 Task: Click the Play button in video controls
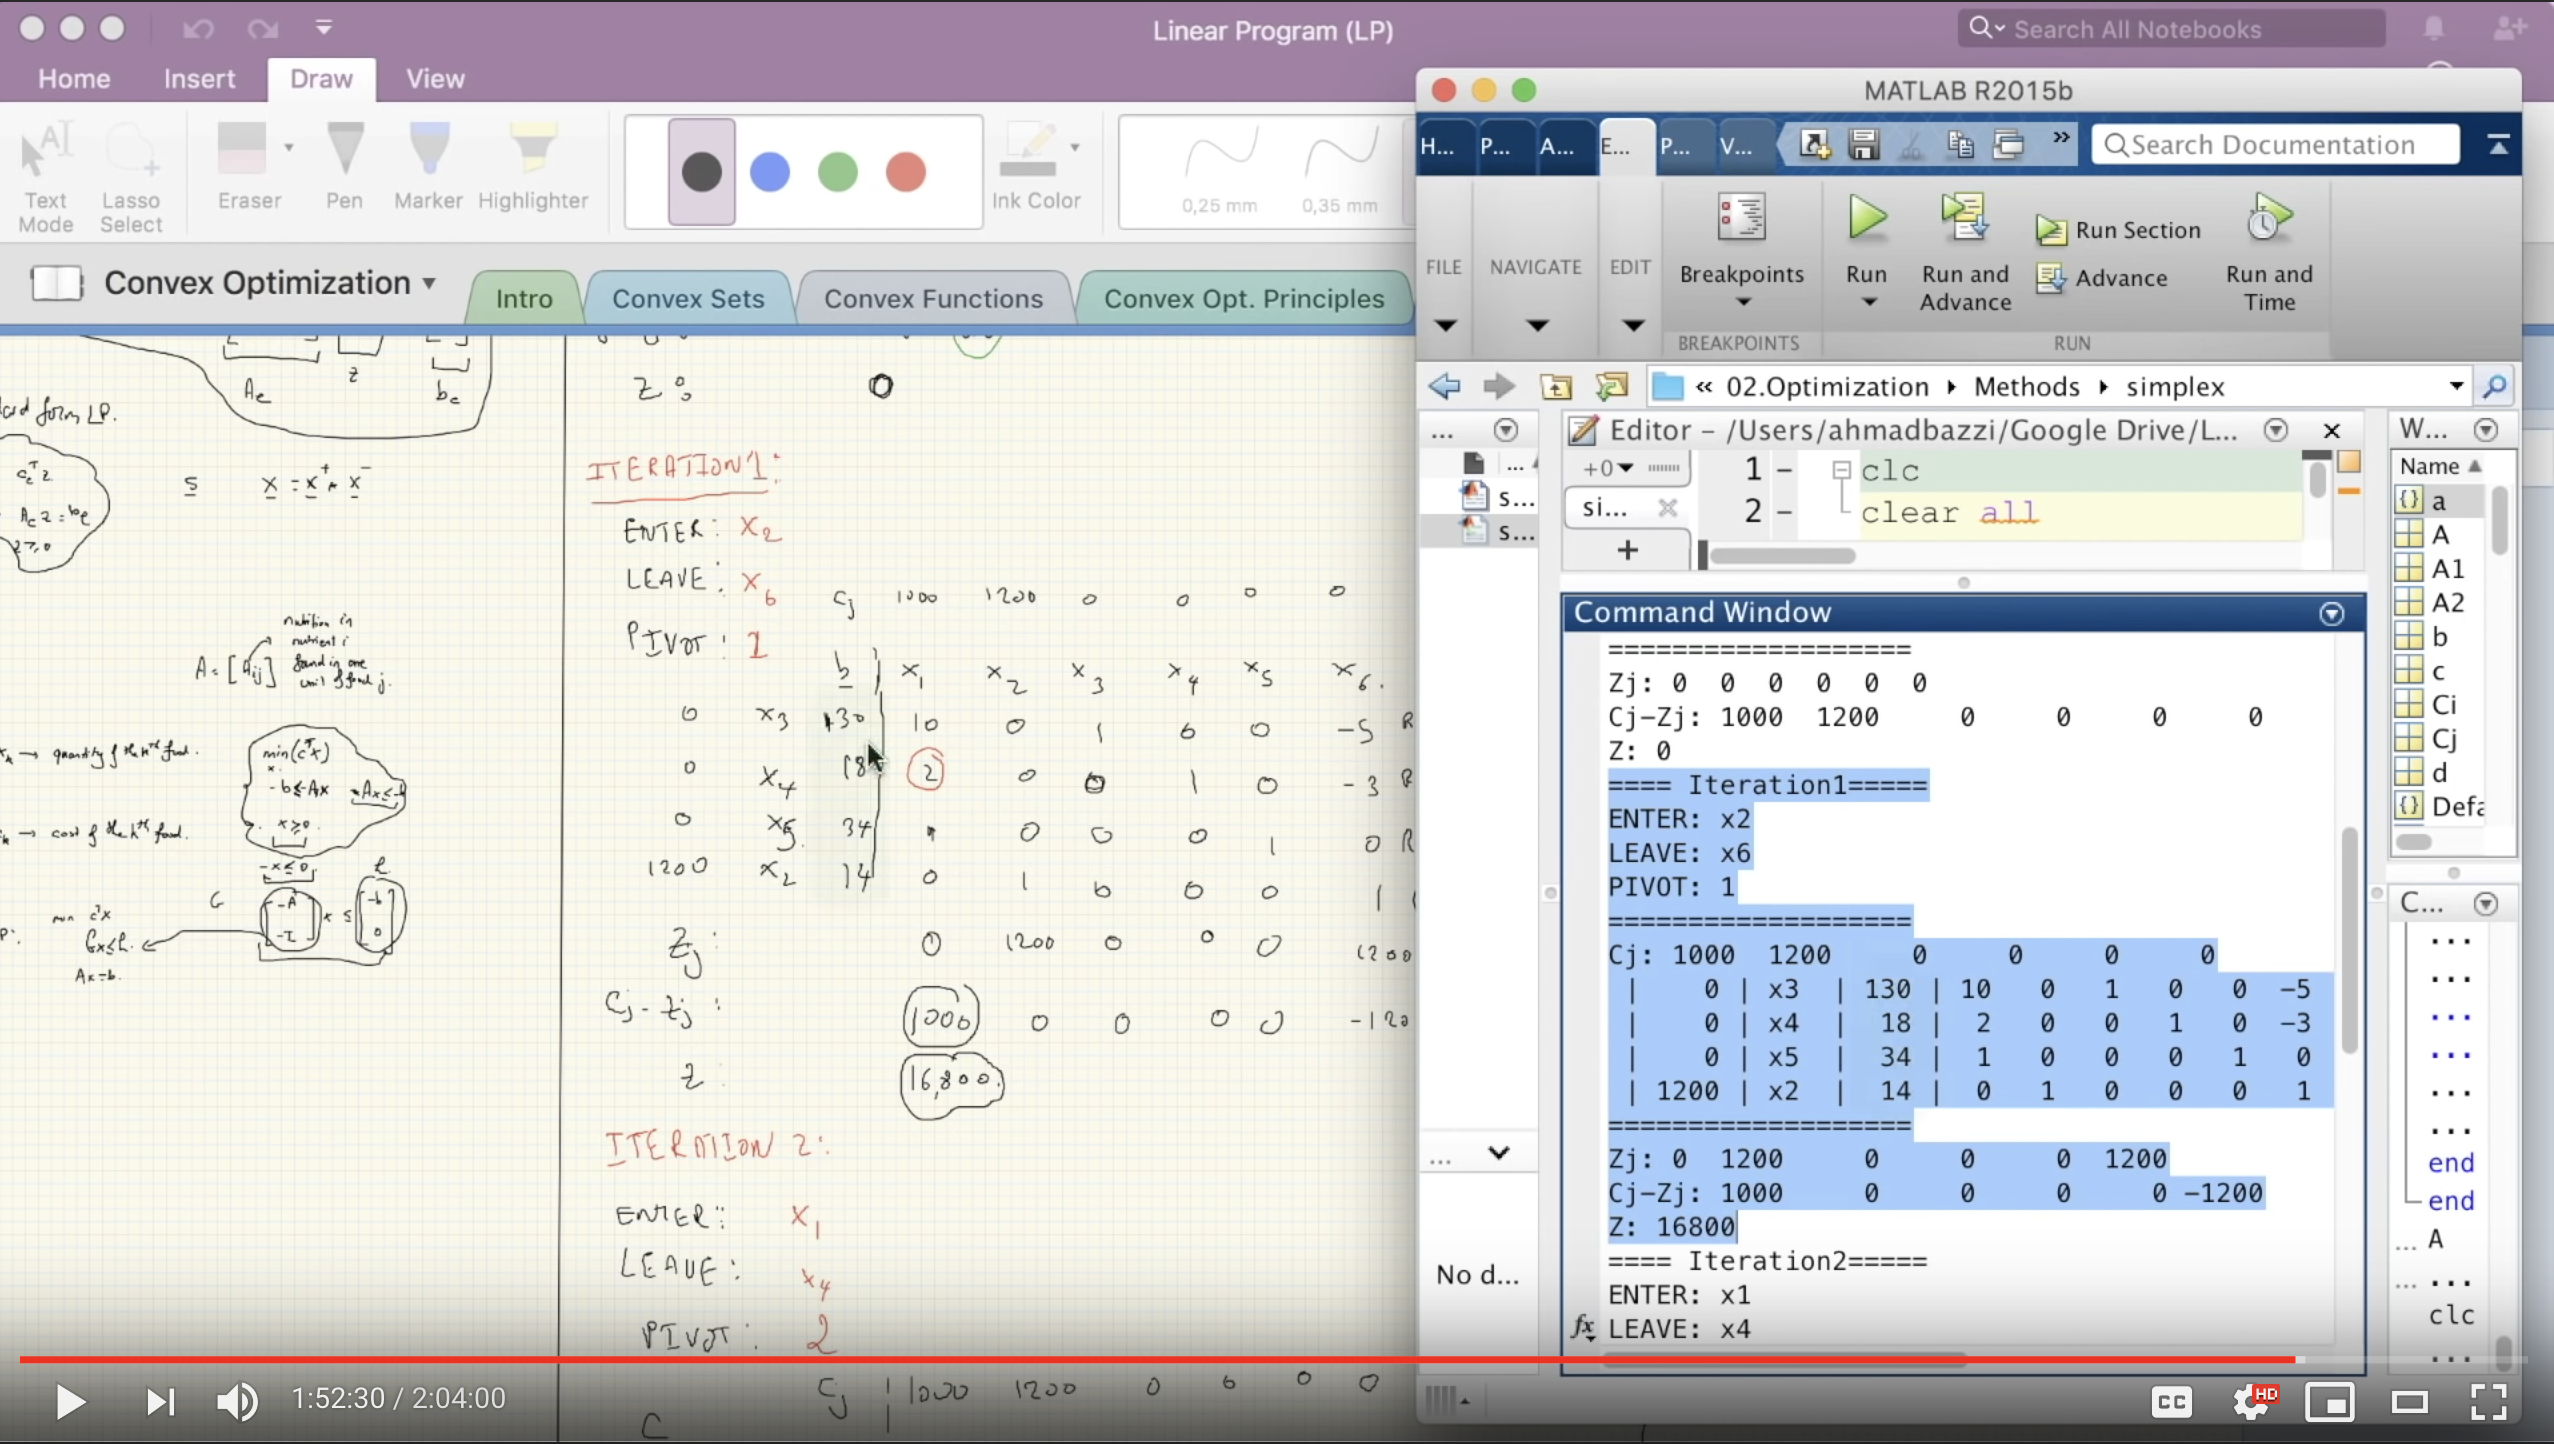tap(70, 1398)
